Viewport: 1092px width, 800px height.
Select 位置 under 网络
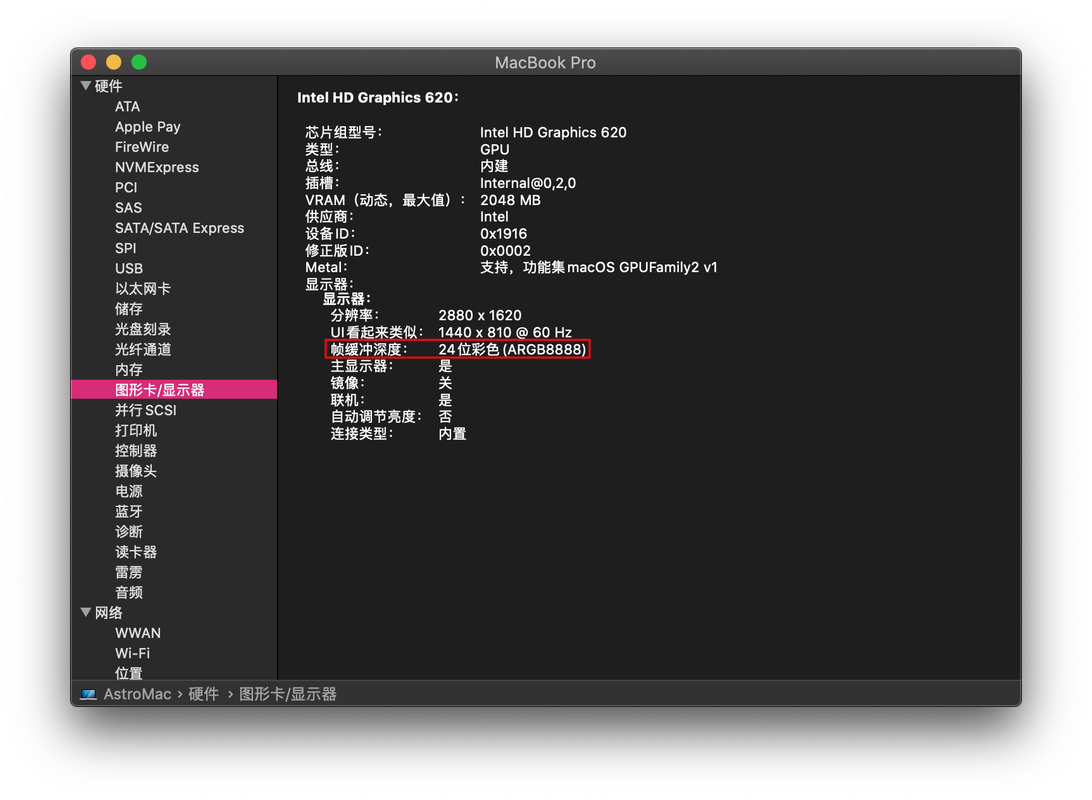coord(129,673)
